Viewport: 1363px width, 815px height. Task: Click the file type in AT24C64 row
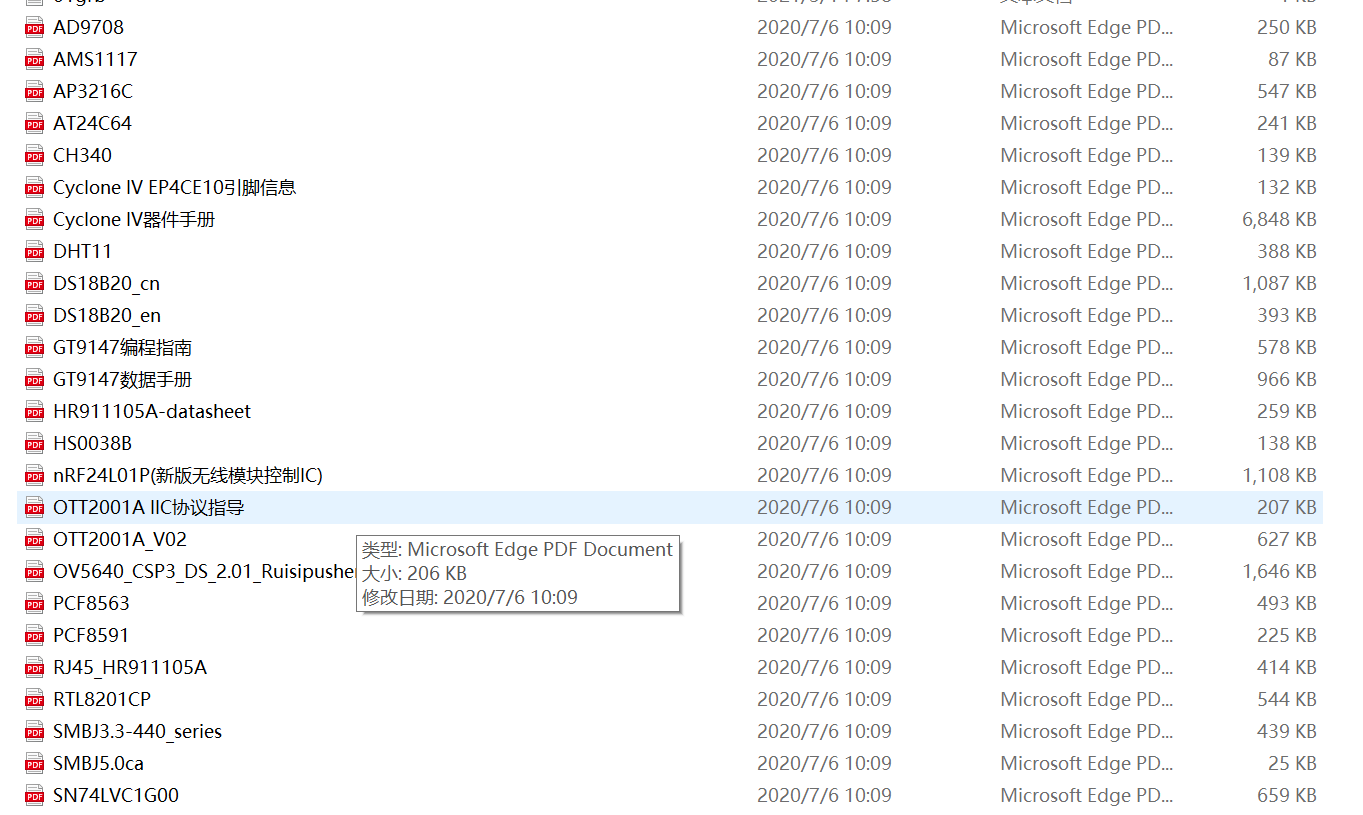pyautogui.click(x=1087, y=123)
